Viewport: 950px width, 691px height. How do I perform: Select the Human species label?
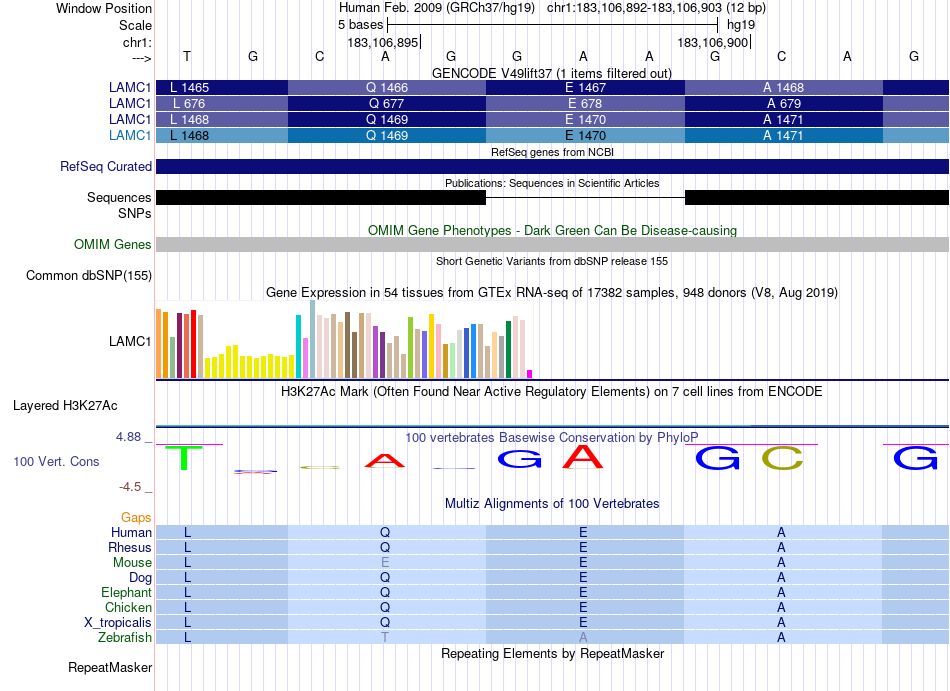(131, 532)
